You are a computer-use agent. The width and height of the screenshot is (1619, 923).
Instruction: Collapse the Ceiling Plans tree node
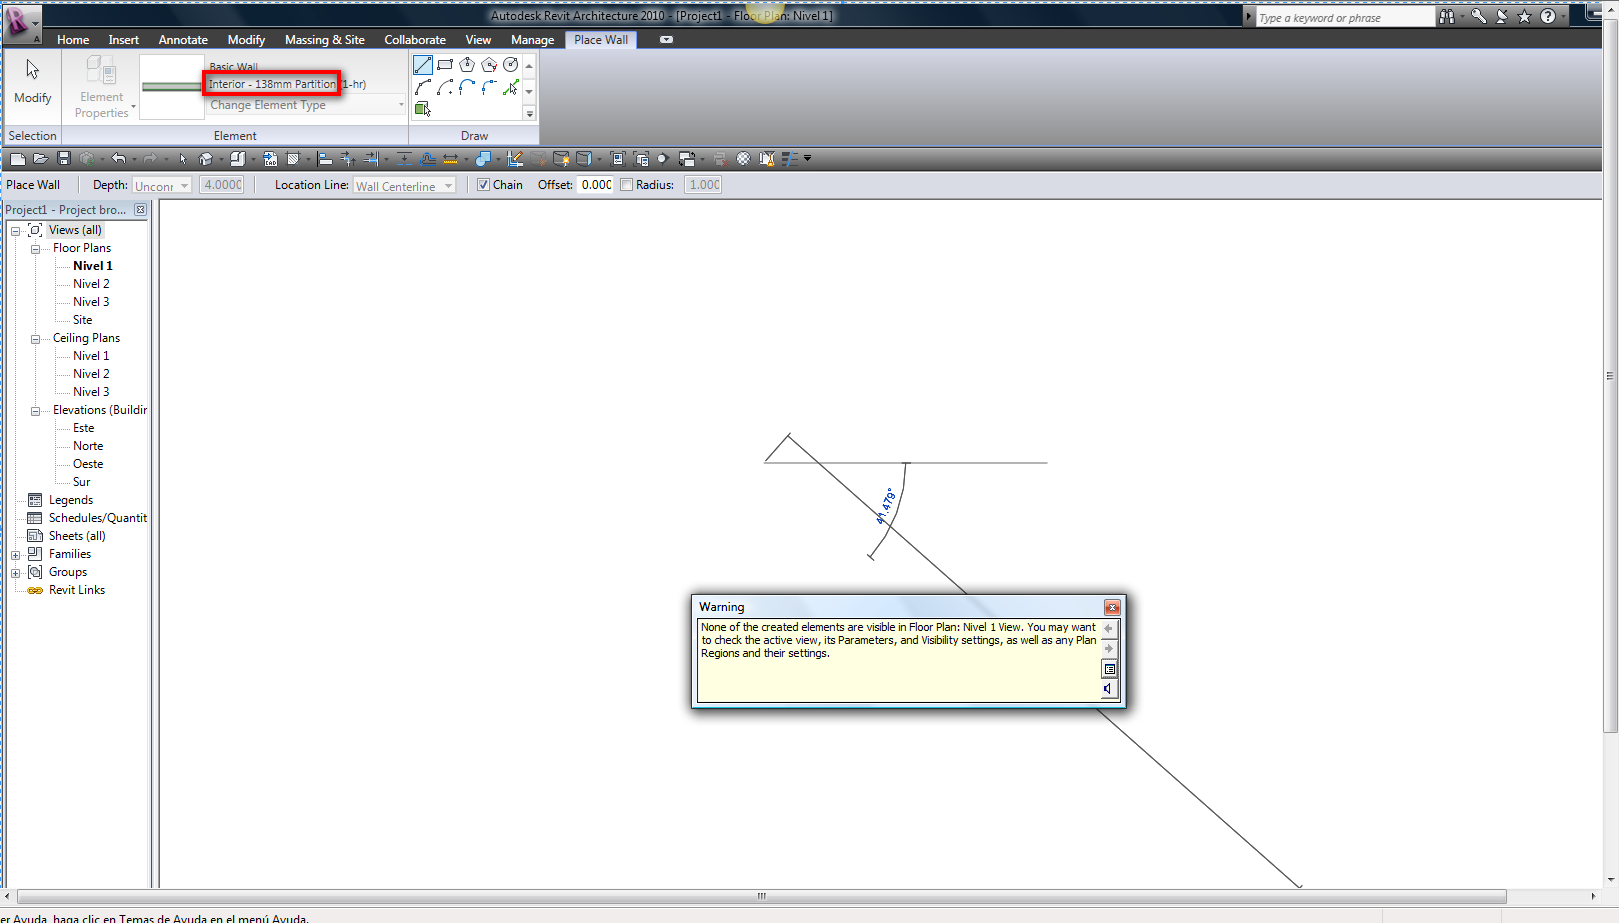click(x=35, y=339)
